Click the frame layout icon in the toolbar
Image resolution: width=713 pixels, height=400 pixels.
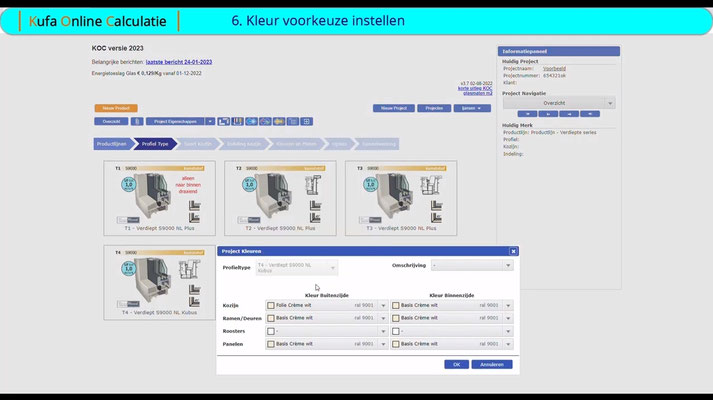point(223,121)
